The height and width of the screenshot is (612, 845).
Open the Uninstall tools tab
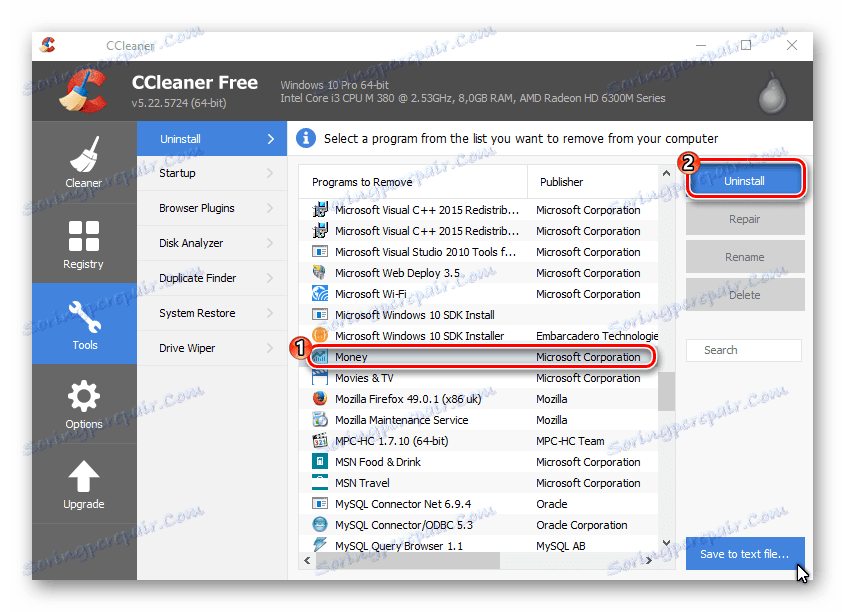pyautogui.click(x=212, y=139)
